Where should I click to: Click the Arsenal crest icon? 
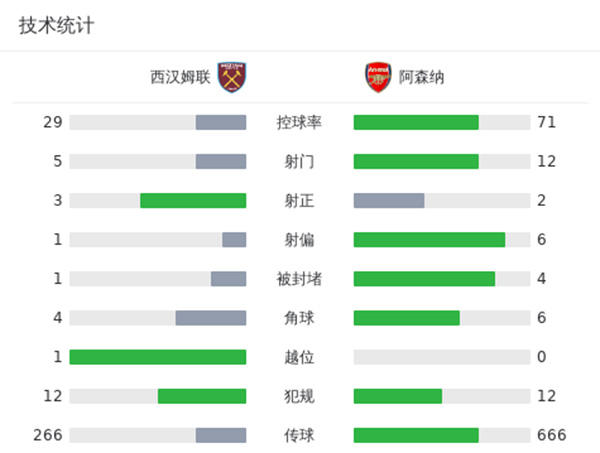point(378,77)
